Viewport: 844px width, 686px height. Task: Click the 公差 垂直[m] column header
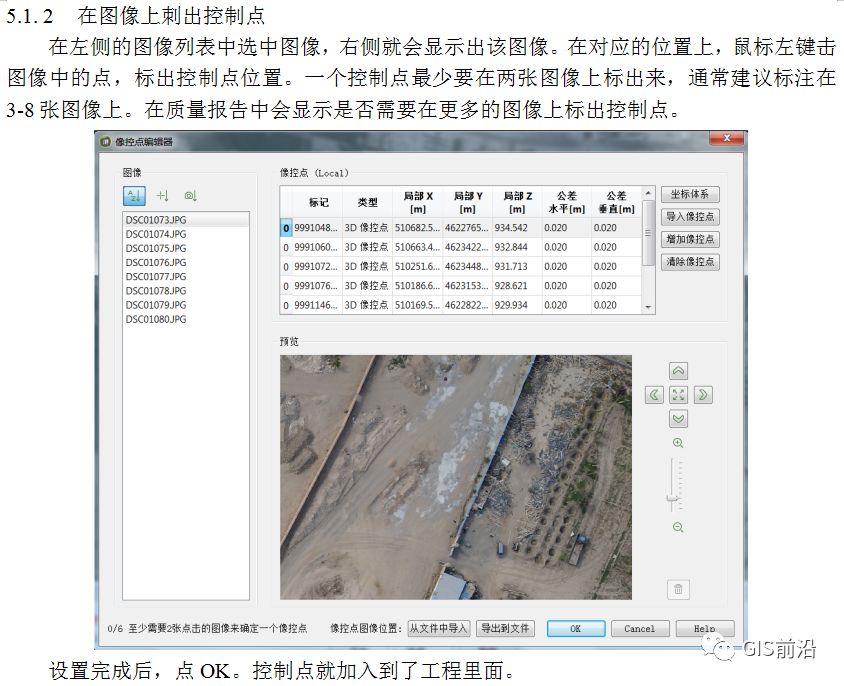coord(616,202)
